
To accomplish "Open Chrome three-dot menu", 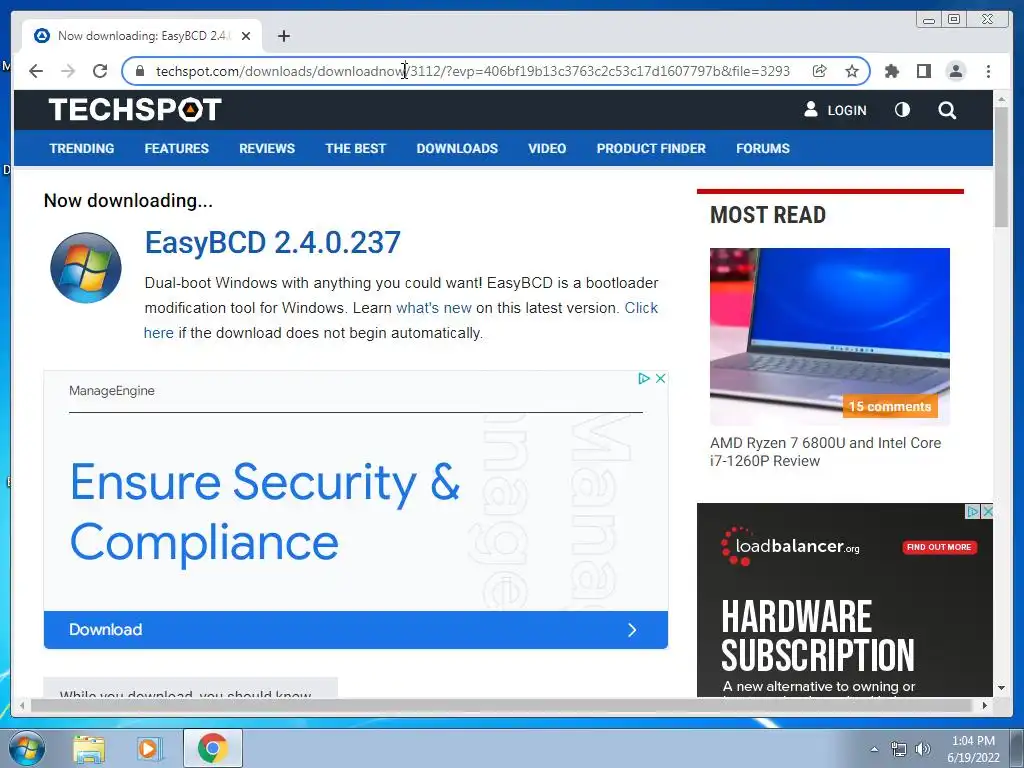I will tap(988, 71).
